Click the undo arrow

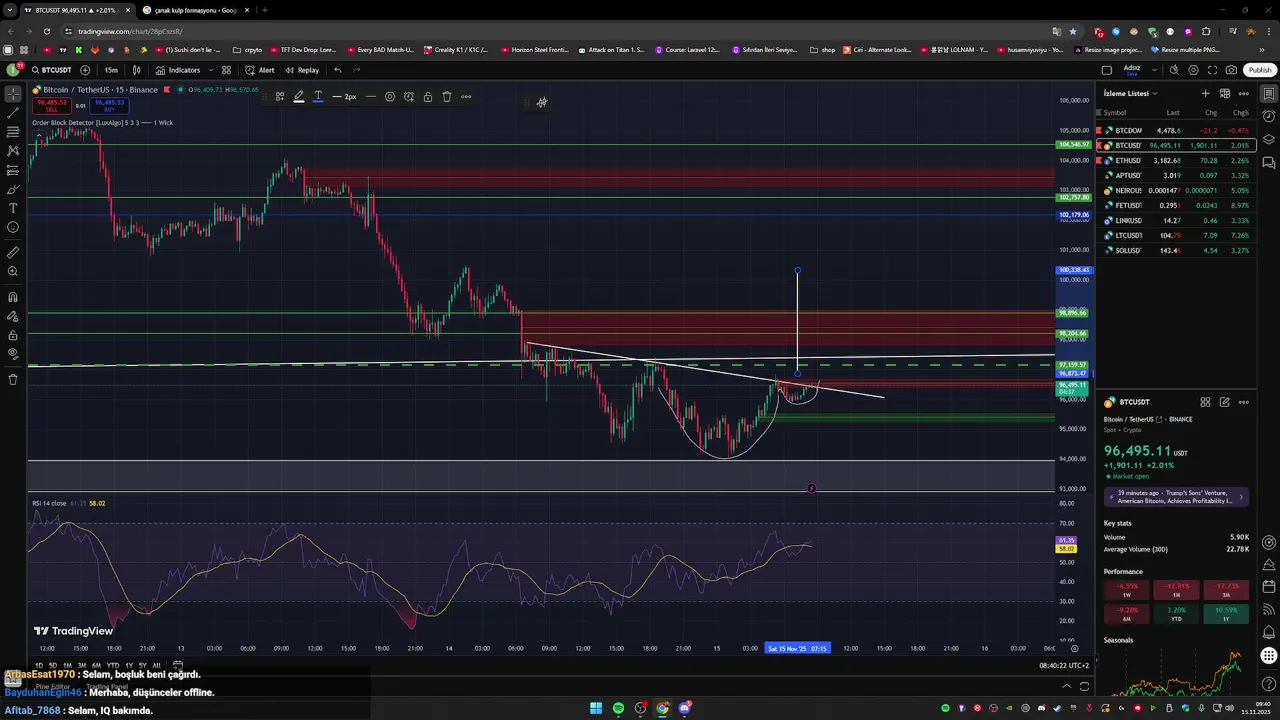coord(338,70)
